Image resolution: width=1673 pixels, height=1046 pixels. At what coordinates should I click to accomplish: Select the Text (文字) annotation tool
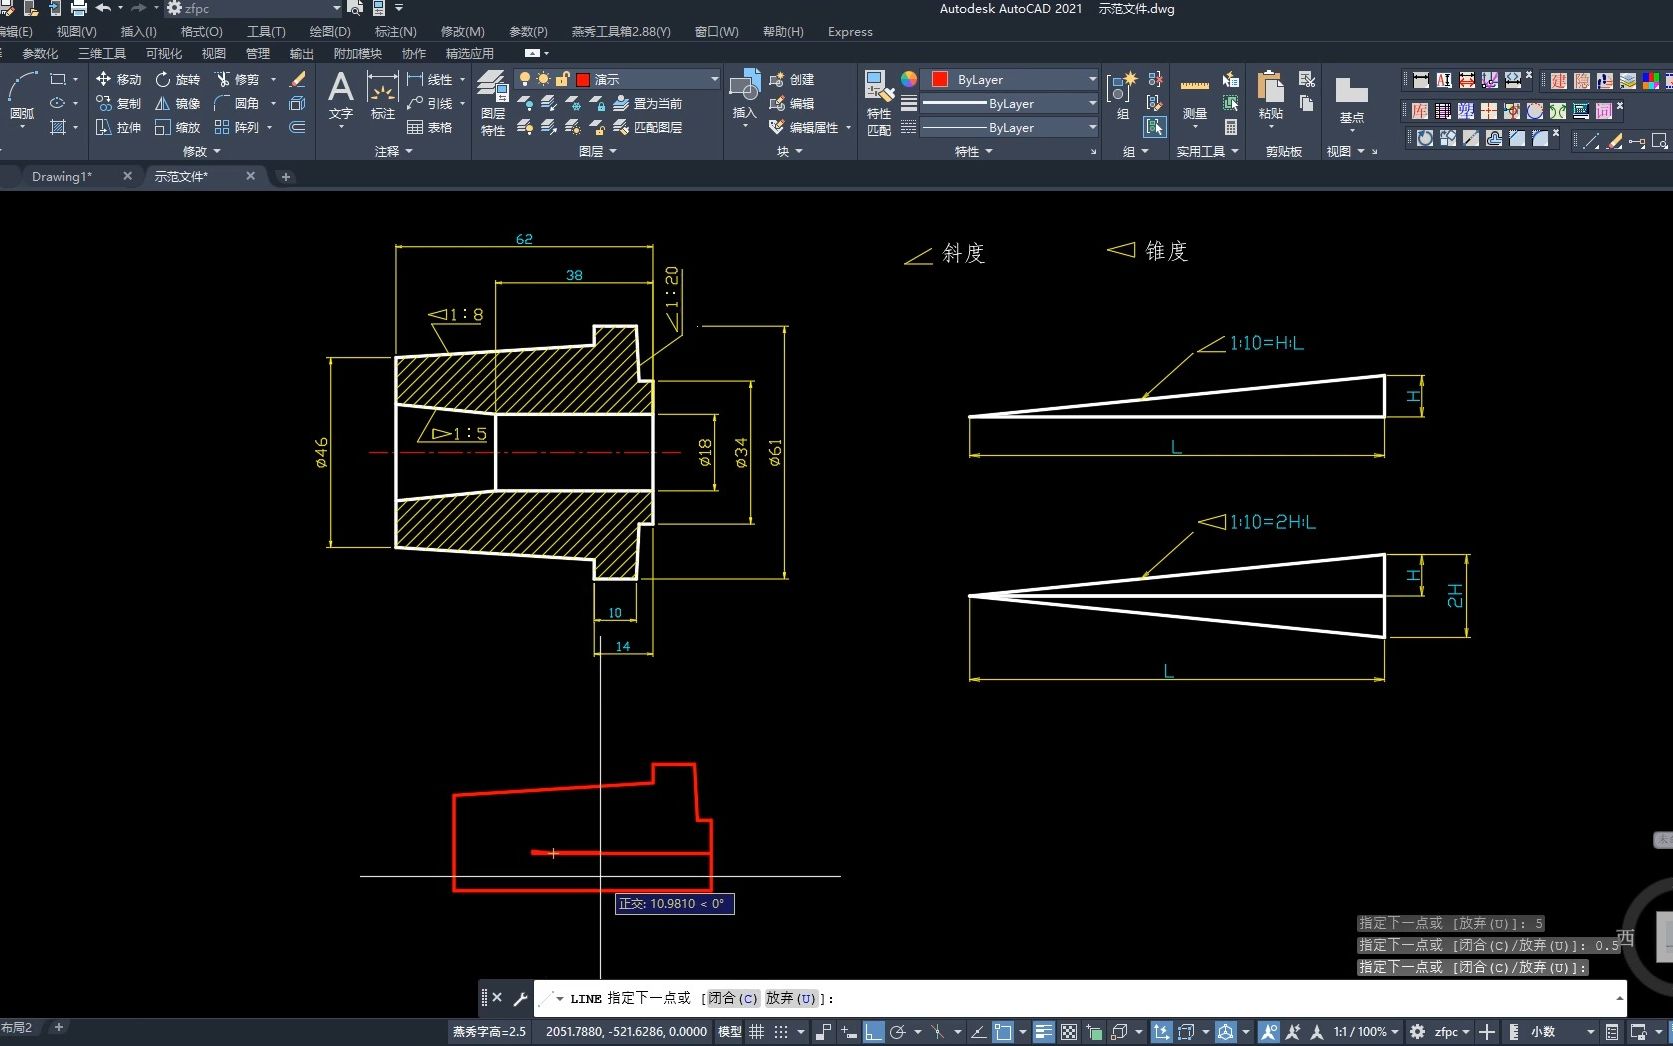[x=341, y=97]
